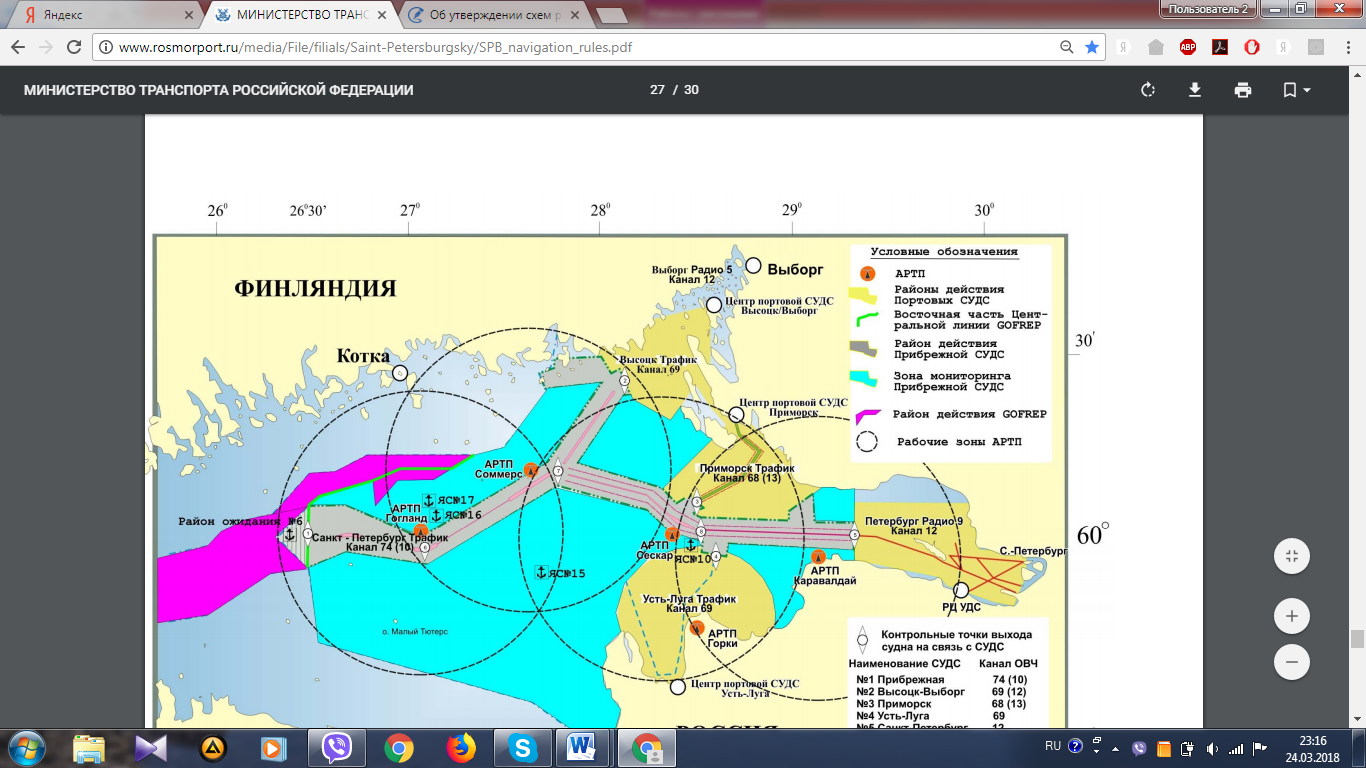Click the page number 27 field
This screenshot has height=768, width=1366.
(657, 90)
